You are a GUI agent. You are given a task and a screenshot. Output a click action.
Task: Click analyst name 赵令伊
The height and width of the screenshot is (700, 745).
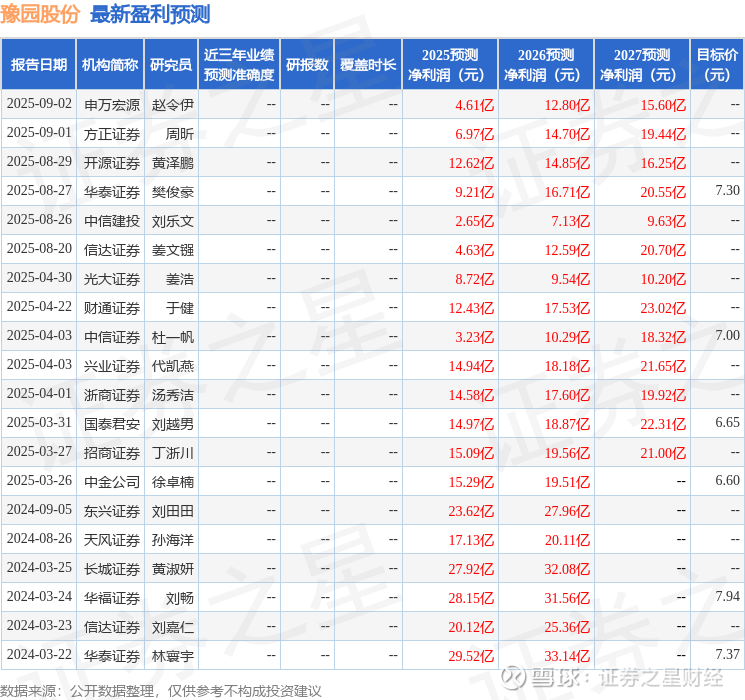pos(172,105)
